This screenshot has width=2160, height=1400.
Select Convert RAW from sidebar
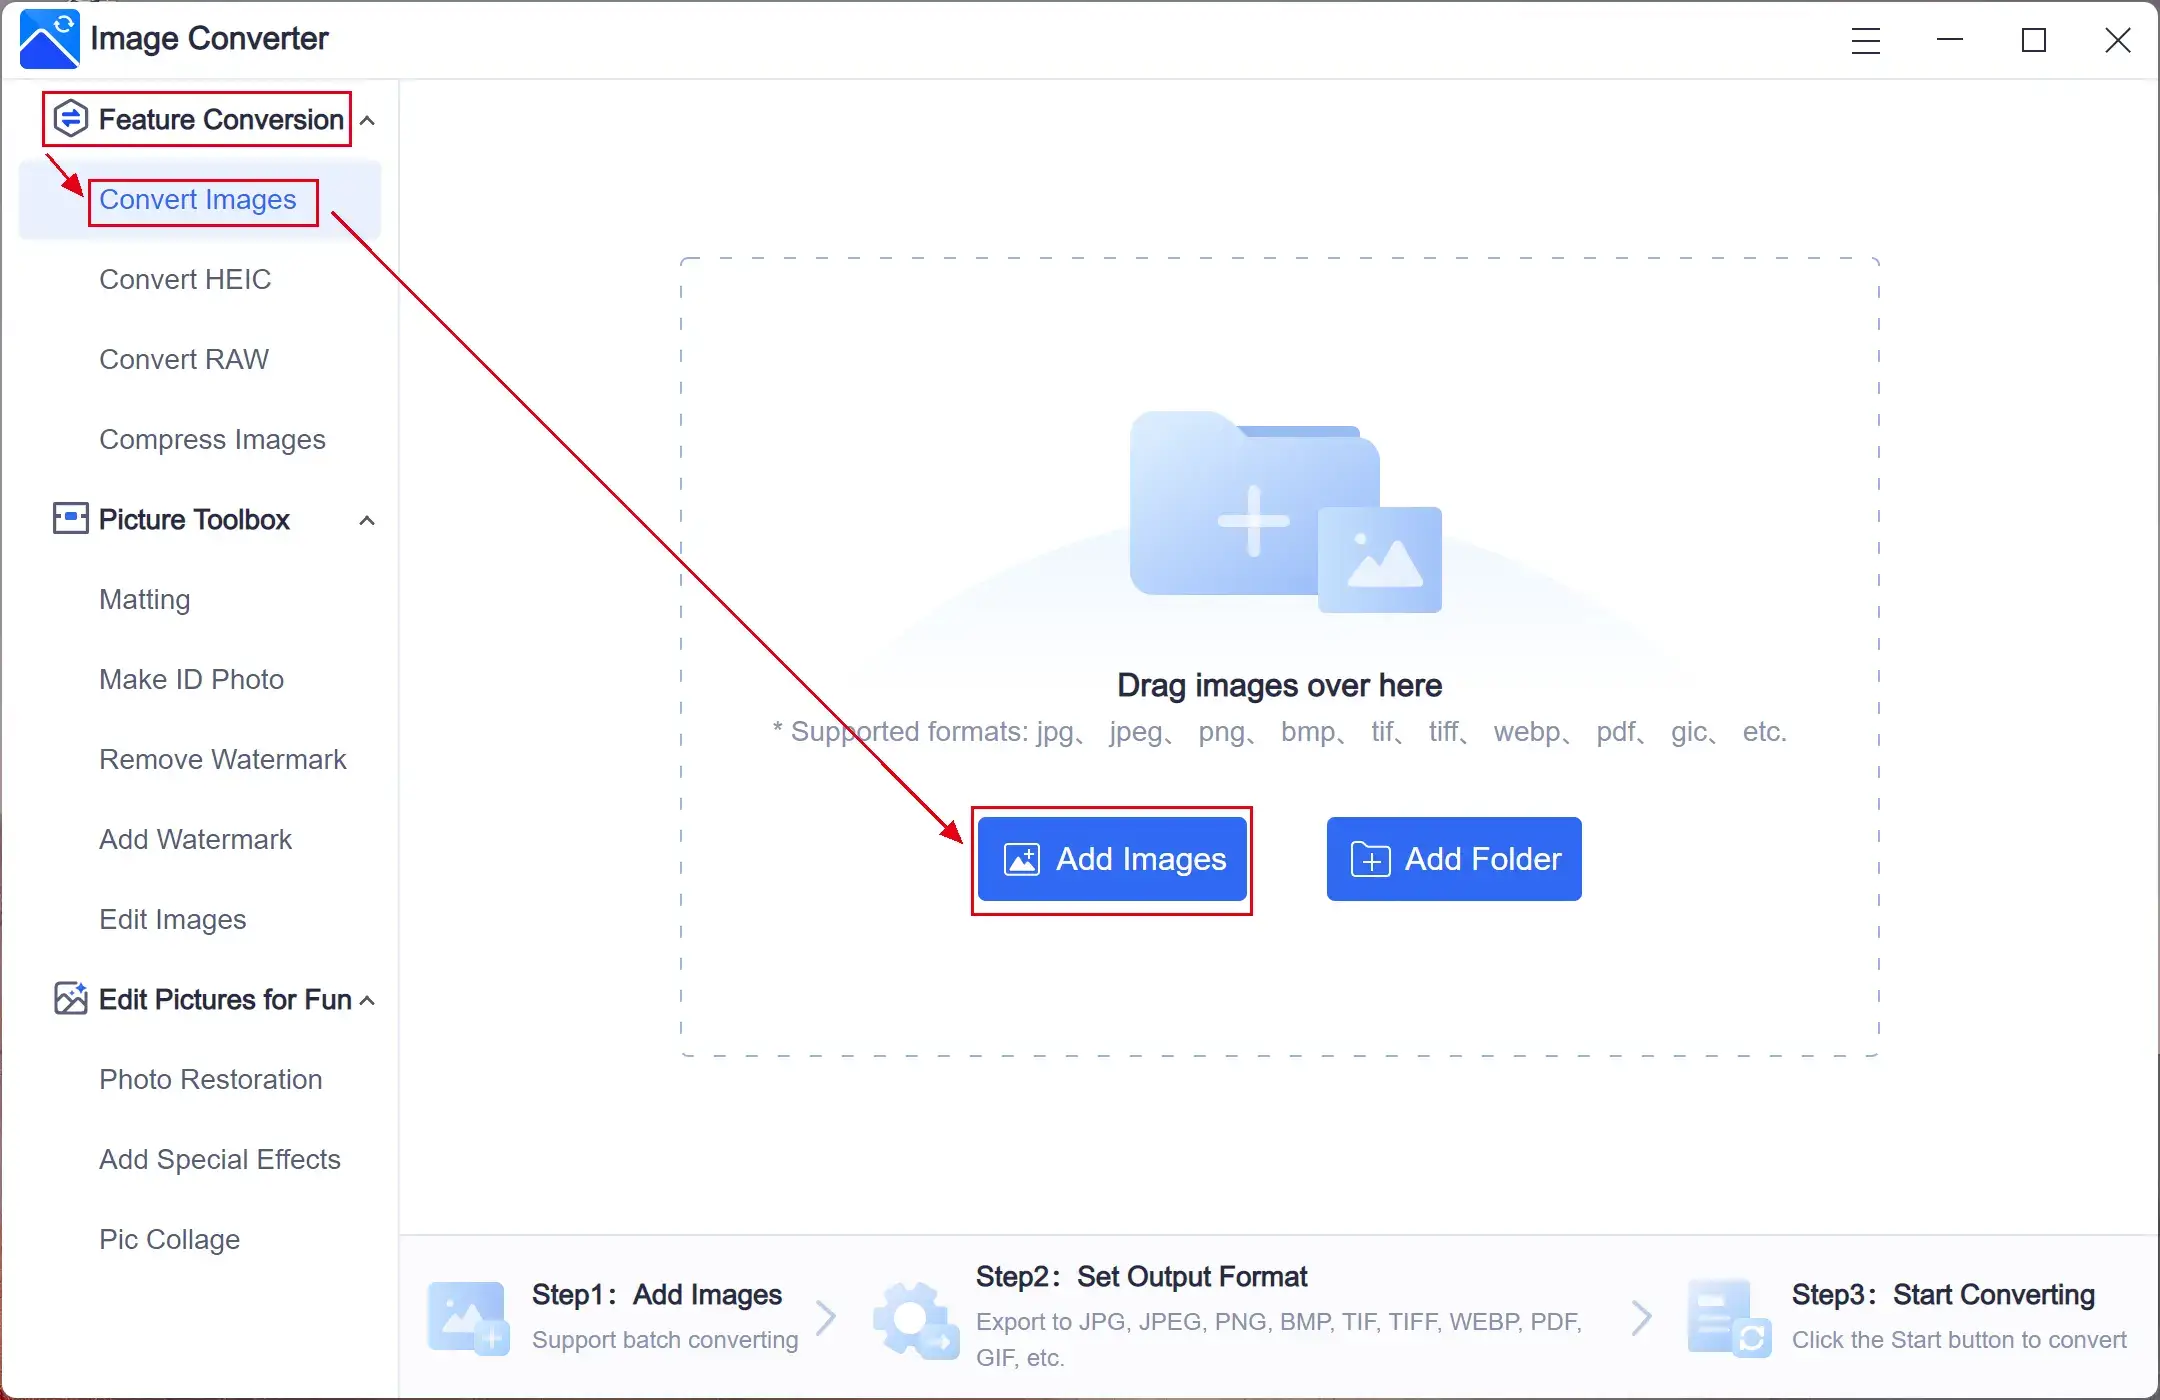tap(184, 359)
